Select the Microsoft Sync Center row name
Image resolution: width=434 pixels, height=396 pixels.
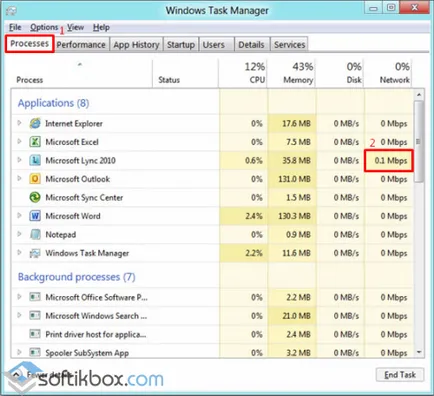click(84, 198)
